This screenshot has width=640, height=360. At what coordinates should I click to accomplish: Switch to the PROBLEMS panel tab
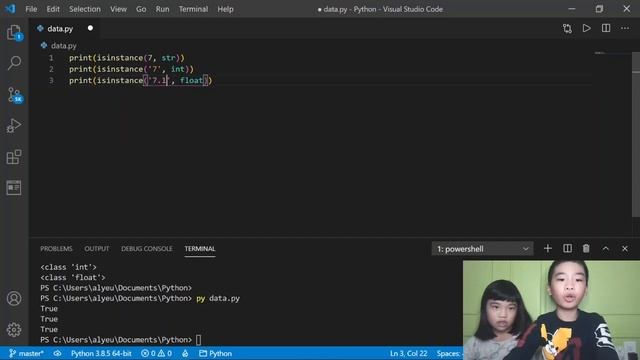pos(56,249)
